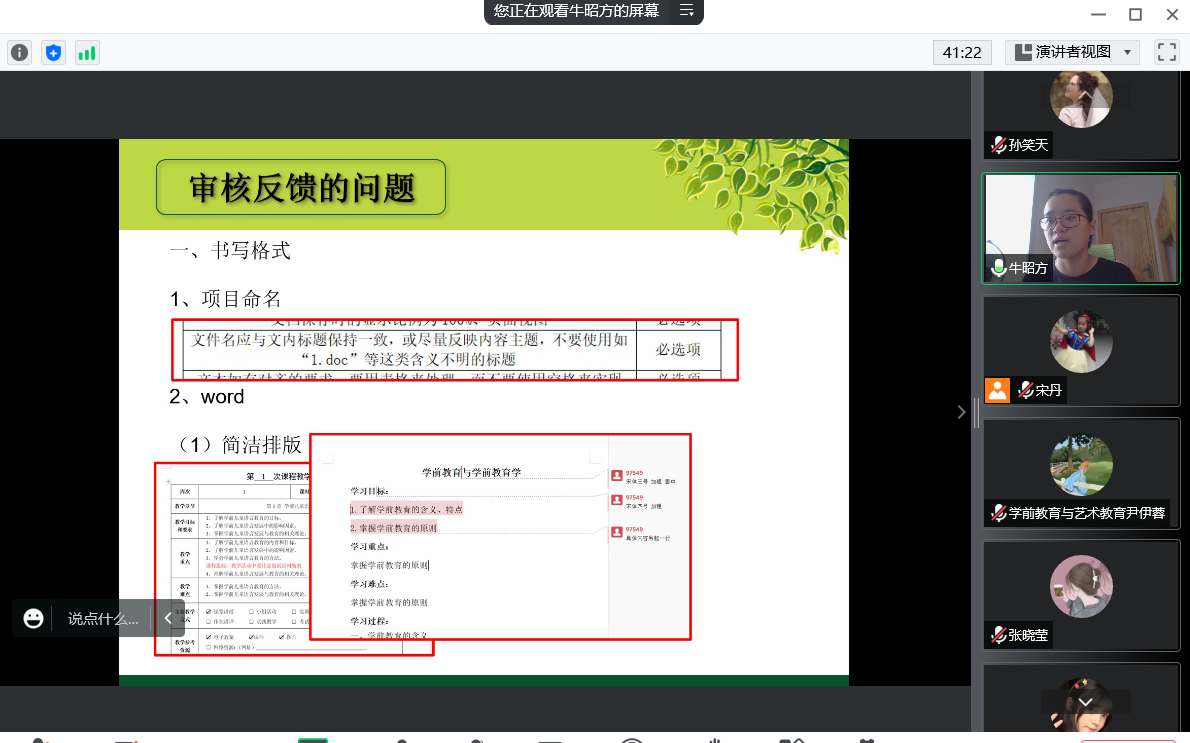Focus the 说点什么... chat input

(103, 619)
